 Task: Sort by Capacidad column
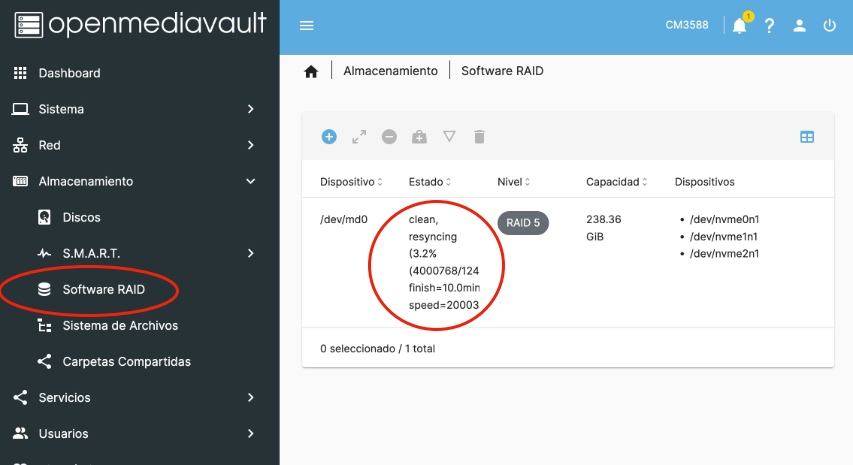click(616, 182)
